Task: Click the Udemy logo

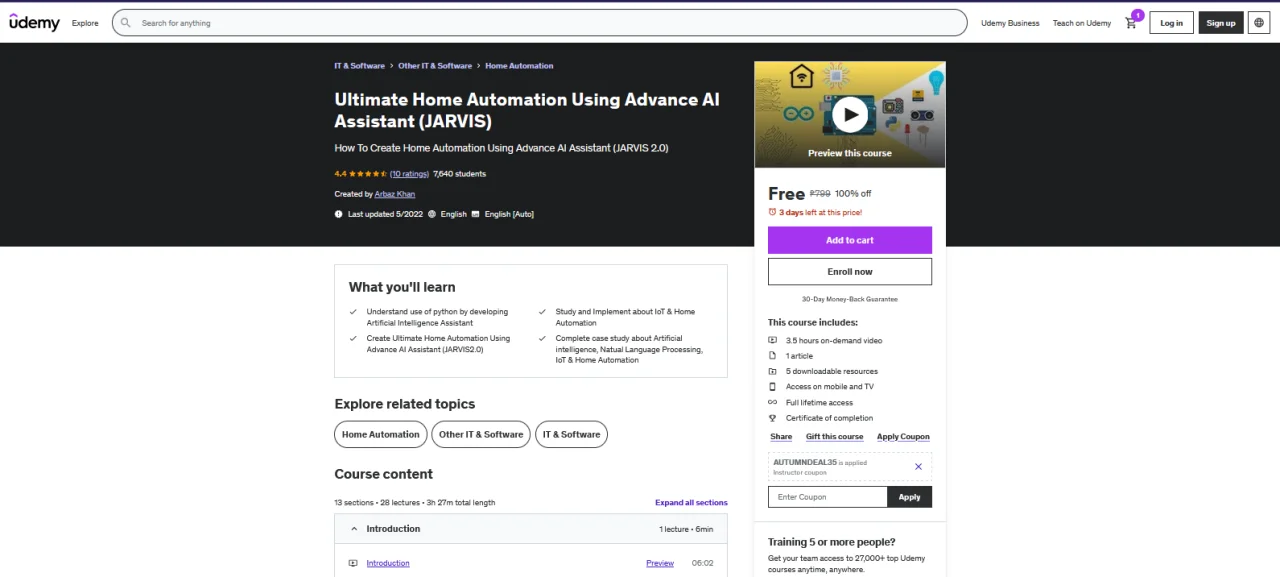Action: (x=34, y=22)
